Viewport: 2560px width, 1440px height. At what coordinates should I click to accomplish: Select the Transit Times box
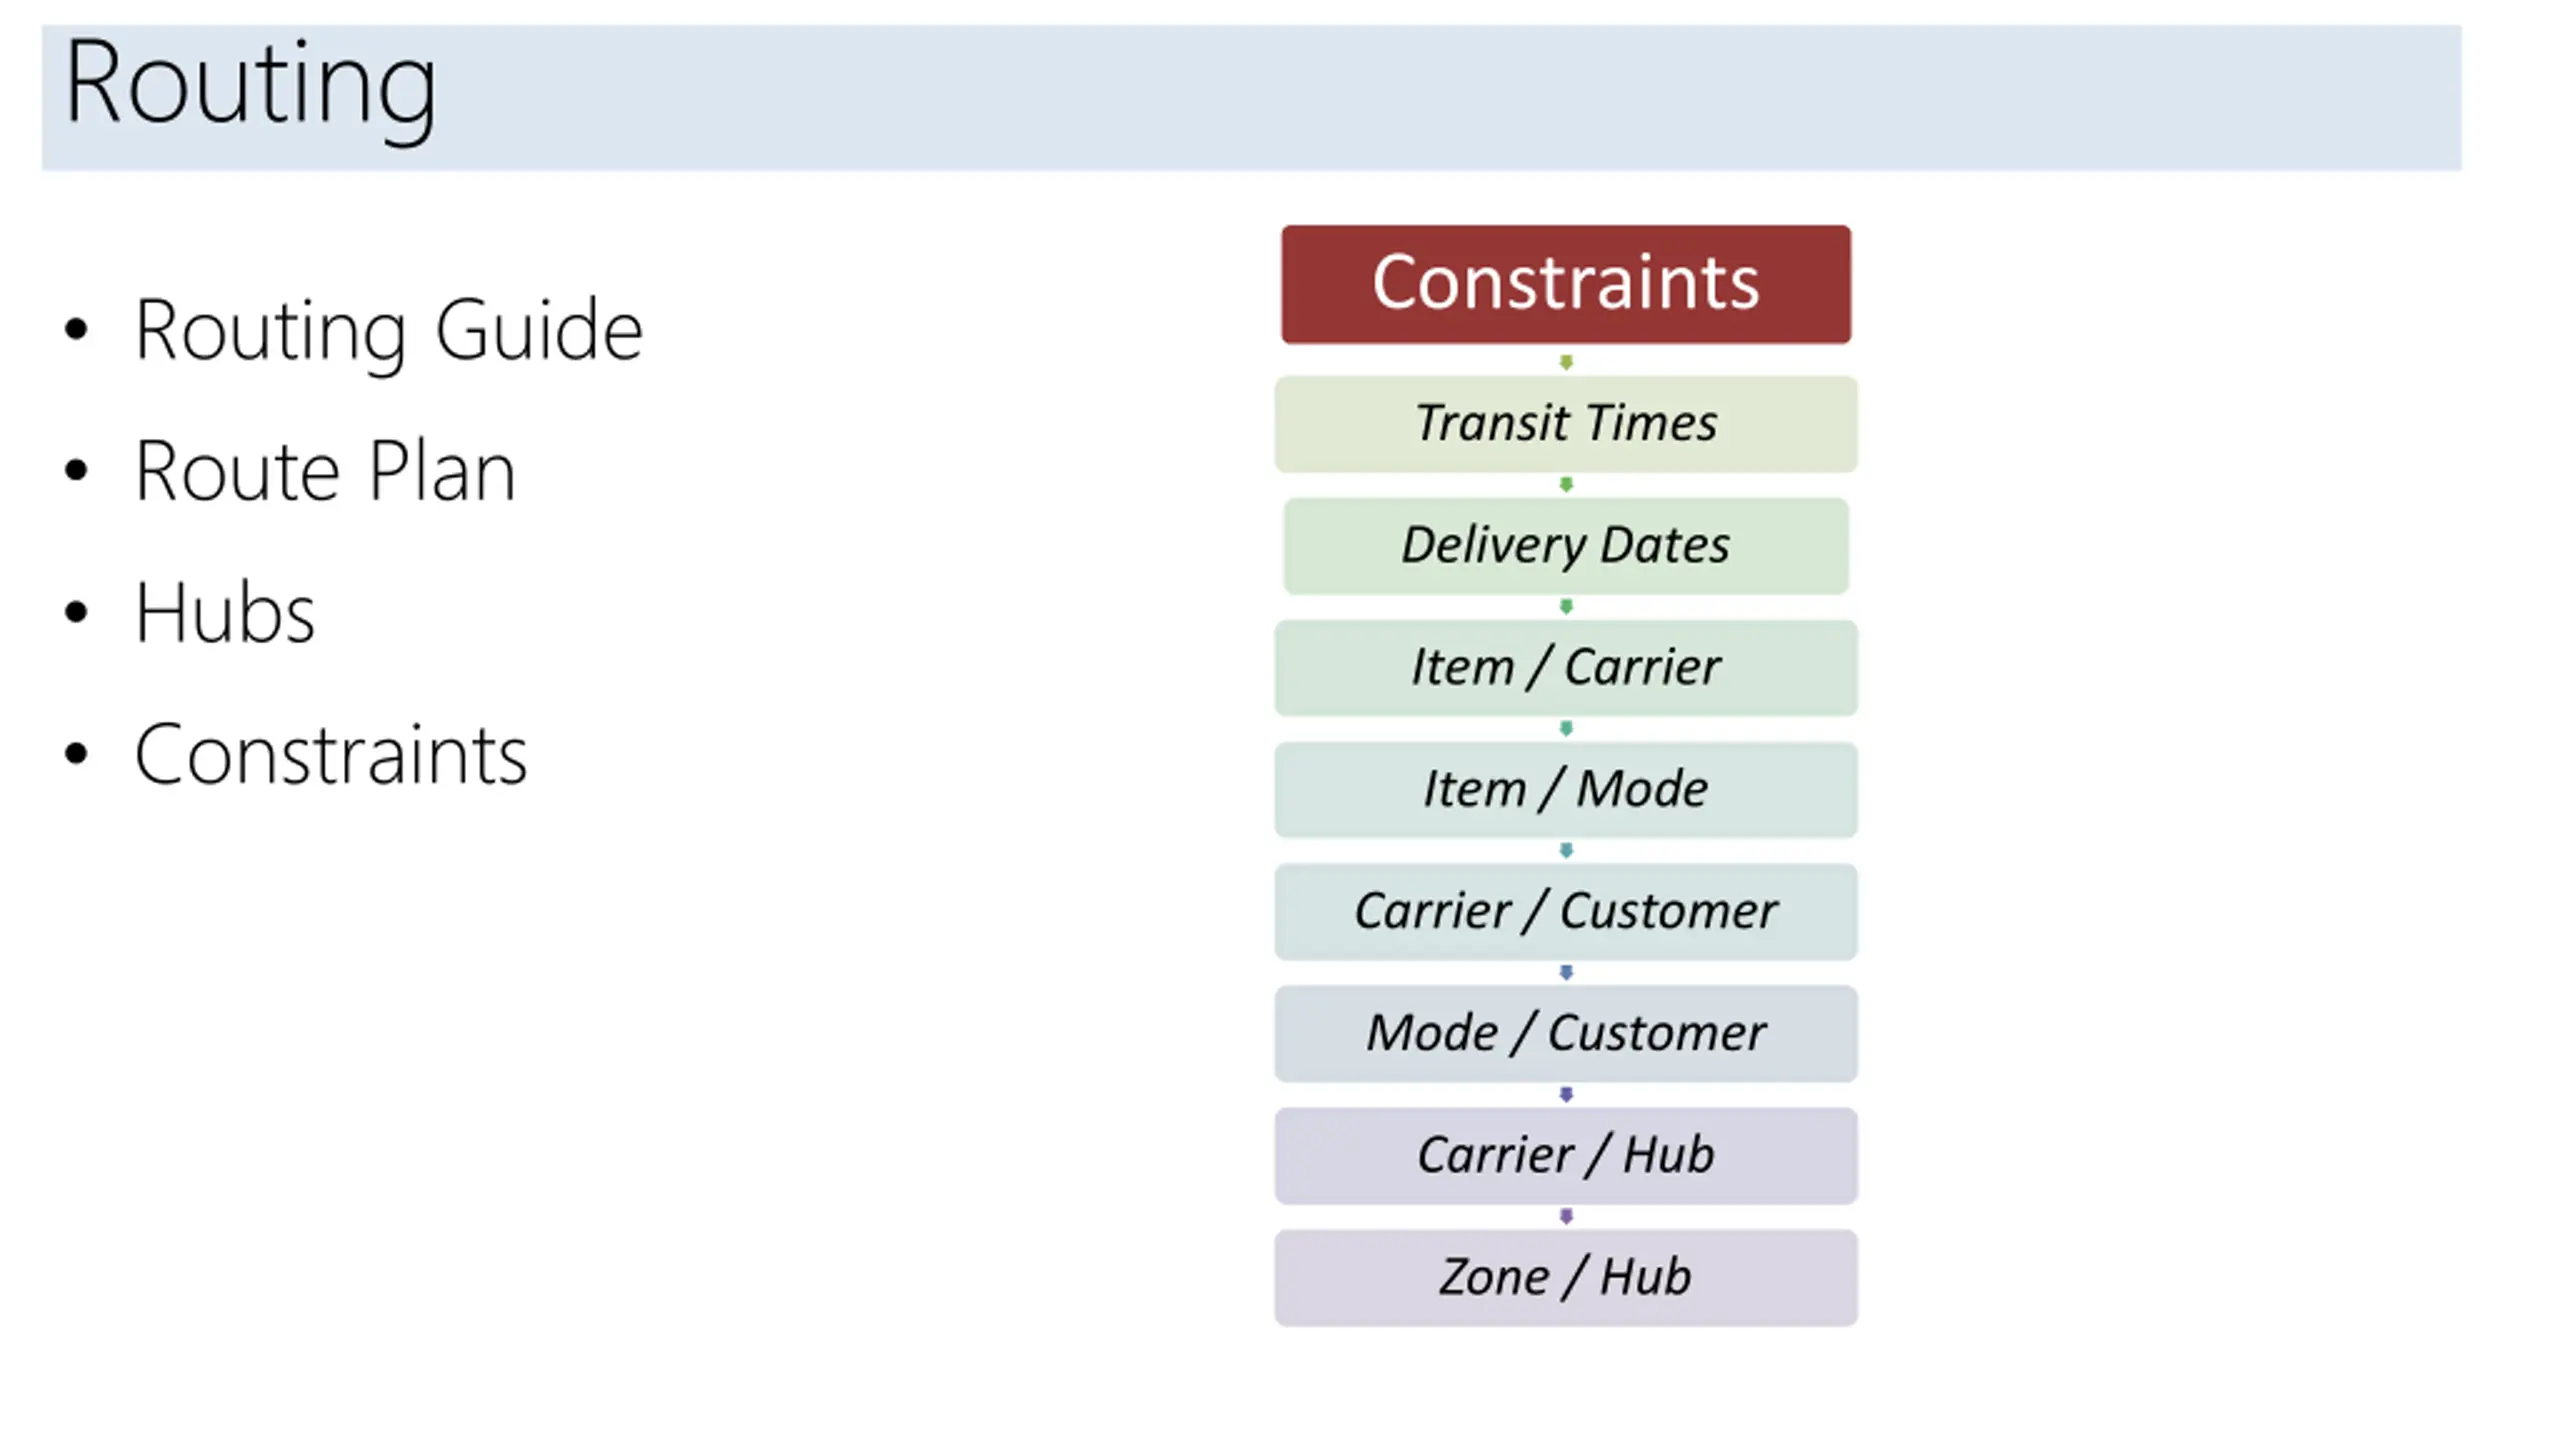(x=1566, y=424)
